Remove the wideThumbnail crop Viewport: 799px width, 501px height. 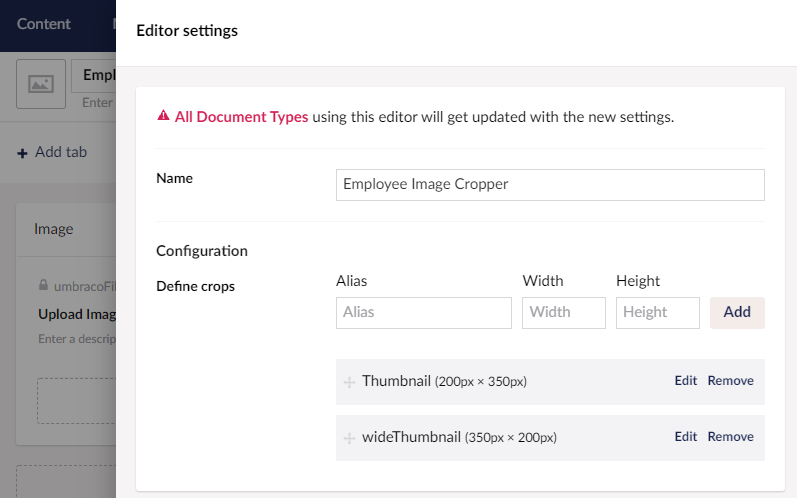click(x=730, y=437)
